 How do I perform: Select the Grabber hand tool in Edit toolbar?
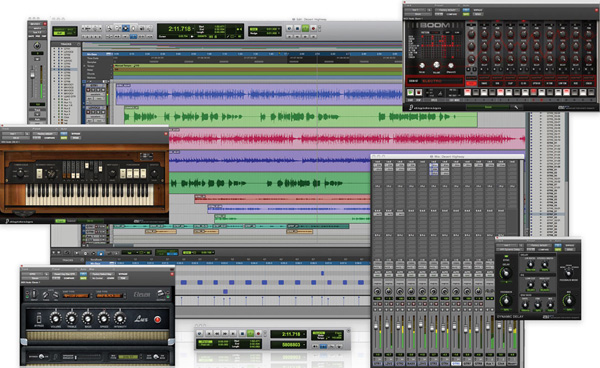tap(133, 28)
